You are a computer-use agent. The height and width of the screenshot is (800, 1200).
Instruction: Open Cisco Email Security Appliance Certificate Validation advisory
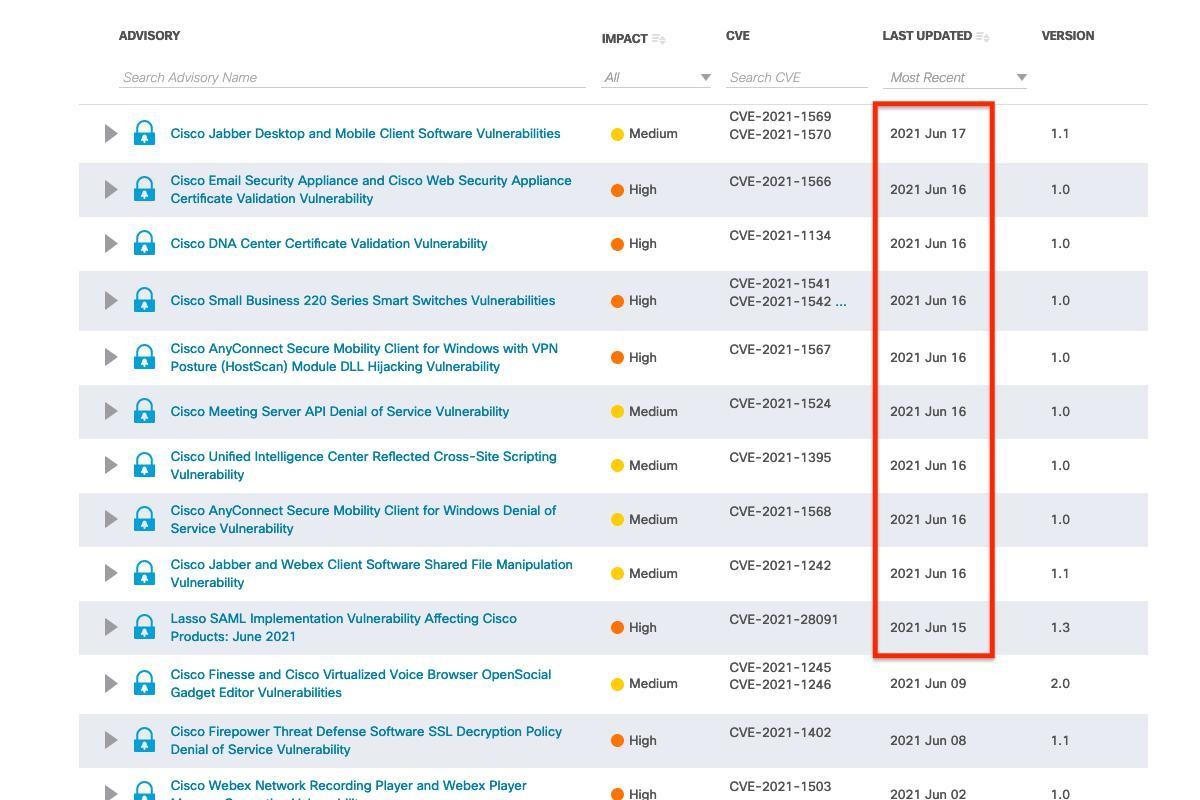click(371, 189)
